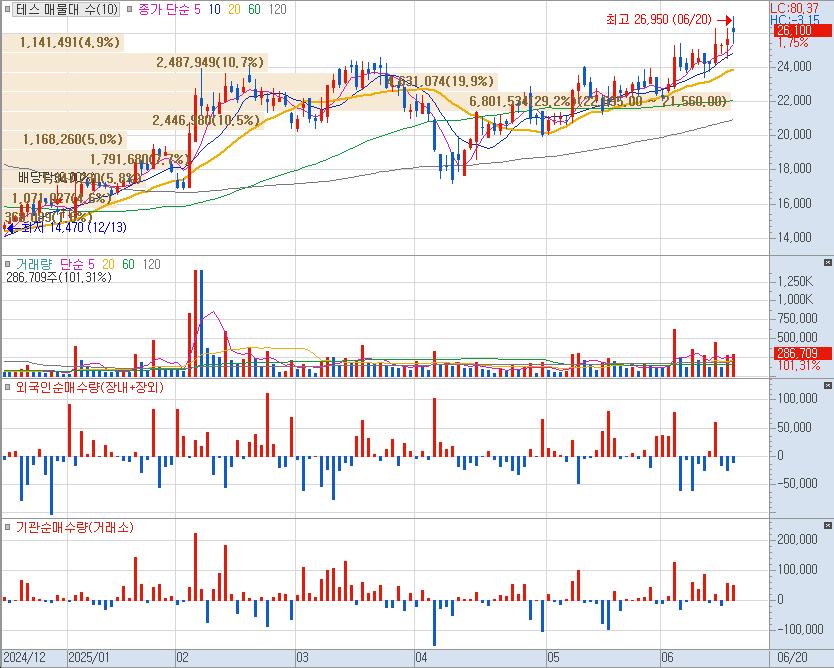Click the 2025/01 date on time axis
Screen dimensions: 834x668
(90, 658)
